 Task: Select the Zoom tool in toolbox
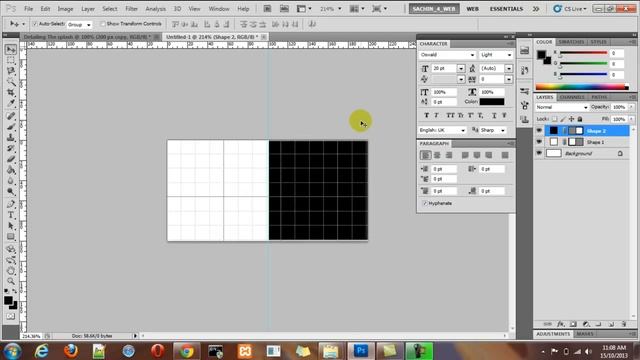pos(11,281)
